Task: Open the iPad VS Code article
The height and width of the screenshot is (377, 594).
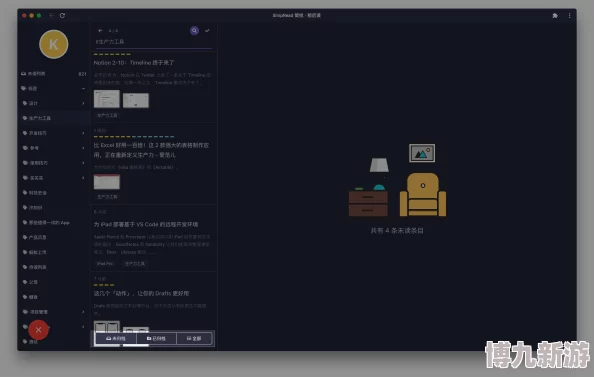Action: tap(146, 224)
